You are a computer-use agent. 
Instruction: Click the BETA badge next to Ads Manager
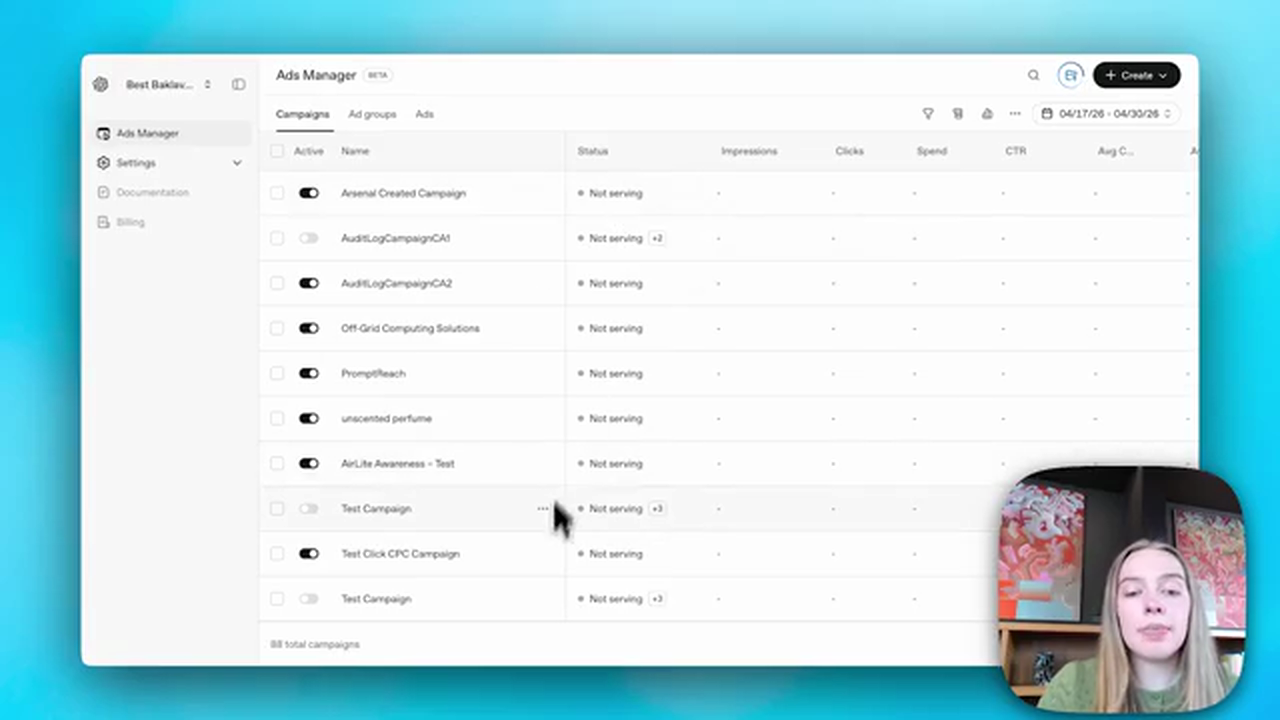click(x=377, y=75)
